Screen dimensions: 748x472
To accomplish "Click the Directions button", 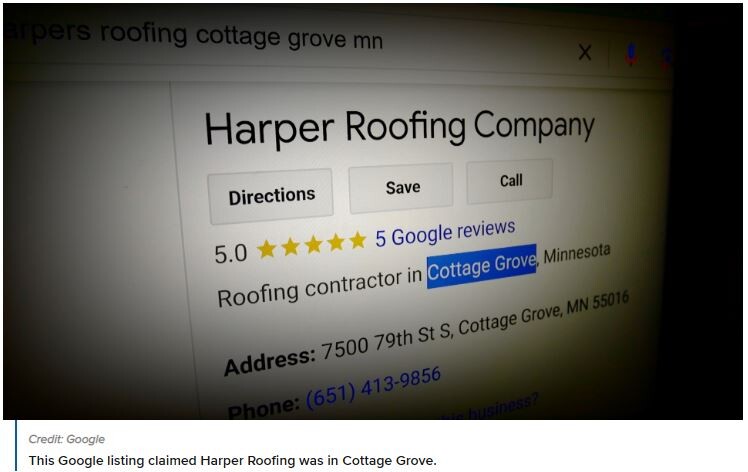I will tap(271, 196).
